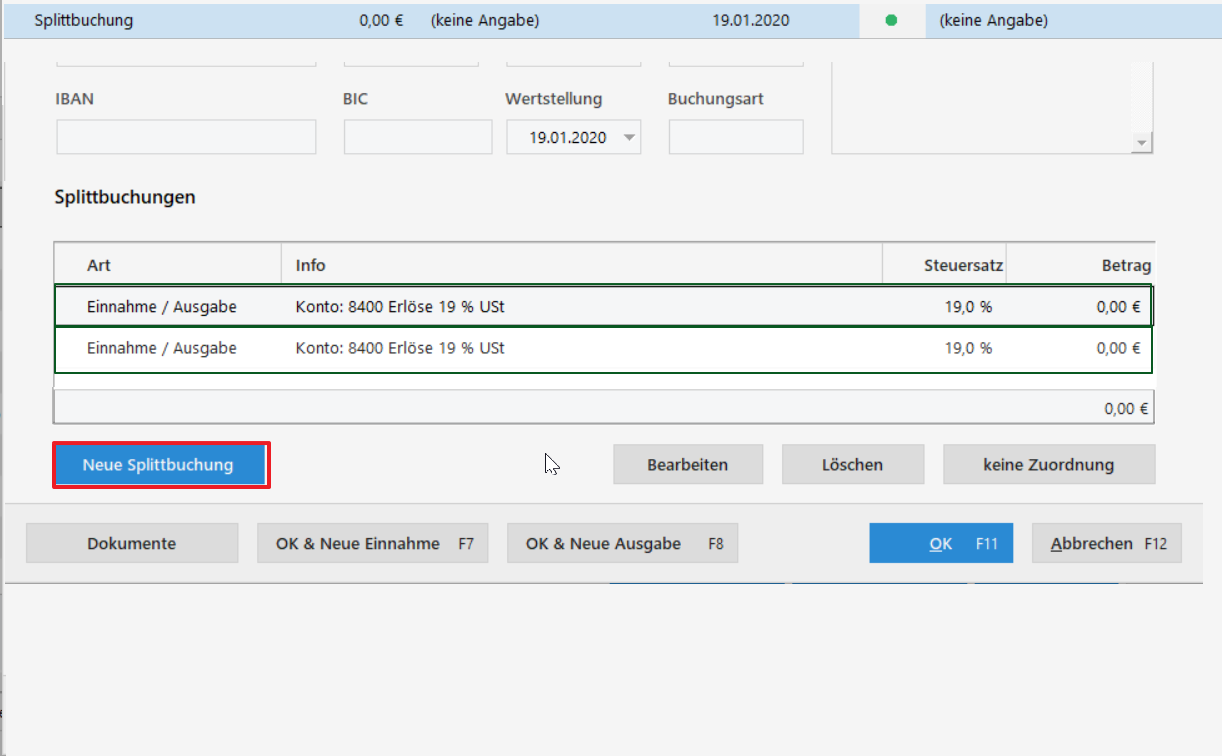
Task: Click the second row's Konto: 8400 Erlöse info
Action: [400, 348]
